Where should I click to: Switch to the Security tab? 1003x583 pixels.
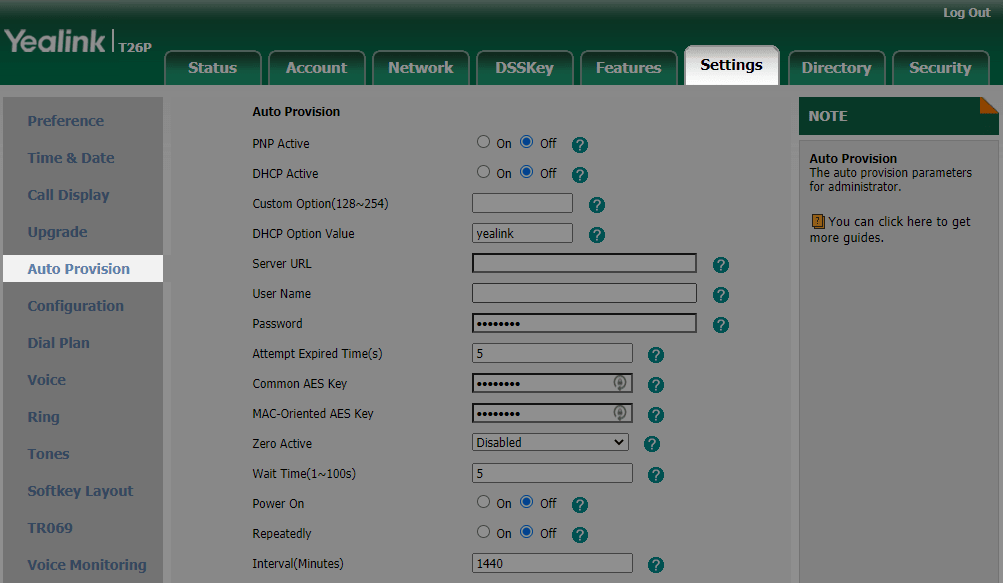[940, 68]
